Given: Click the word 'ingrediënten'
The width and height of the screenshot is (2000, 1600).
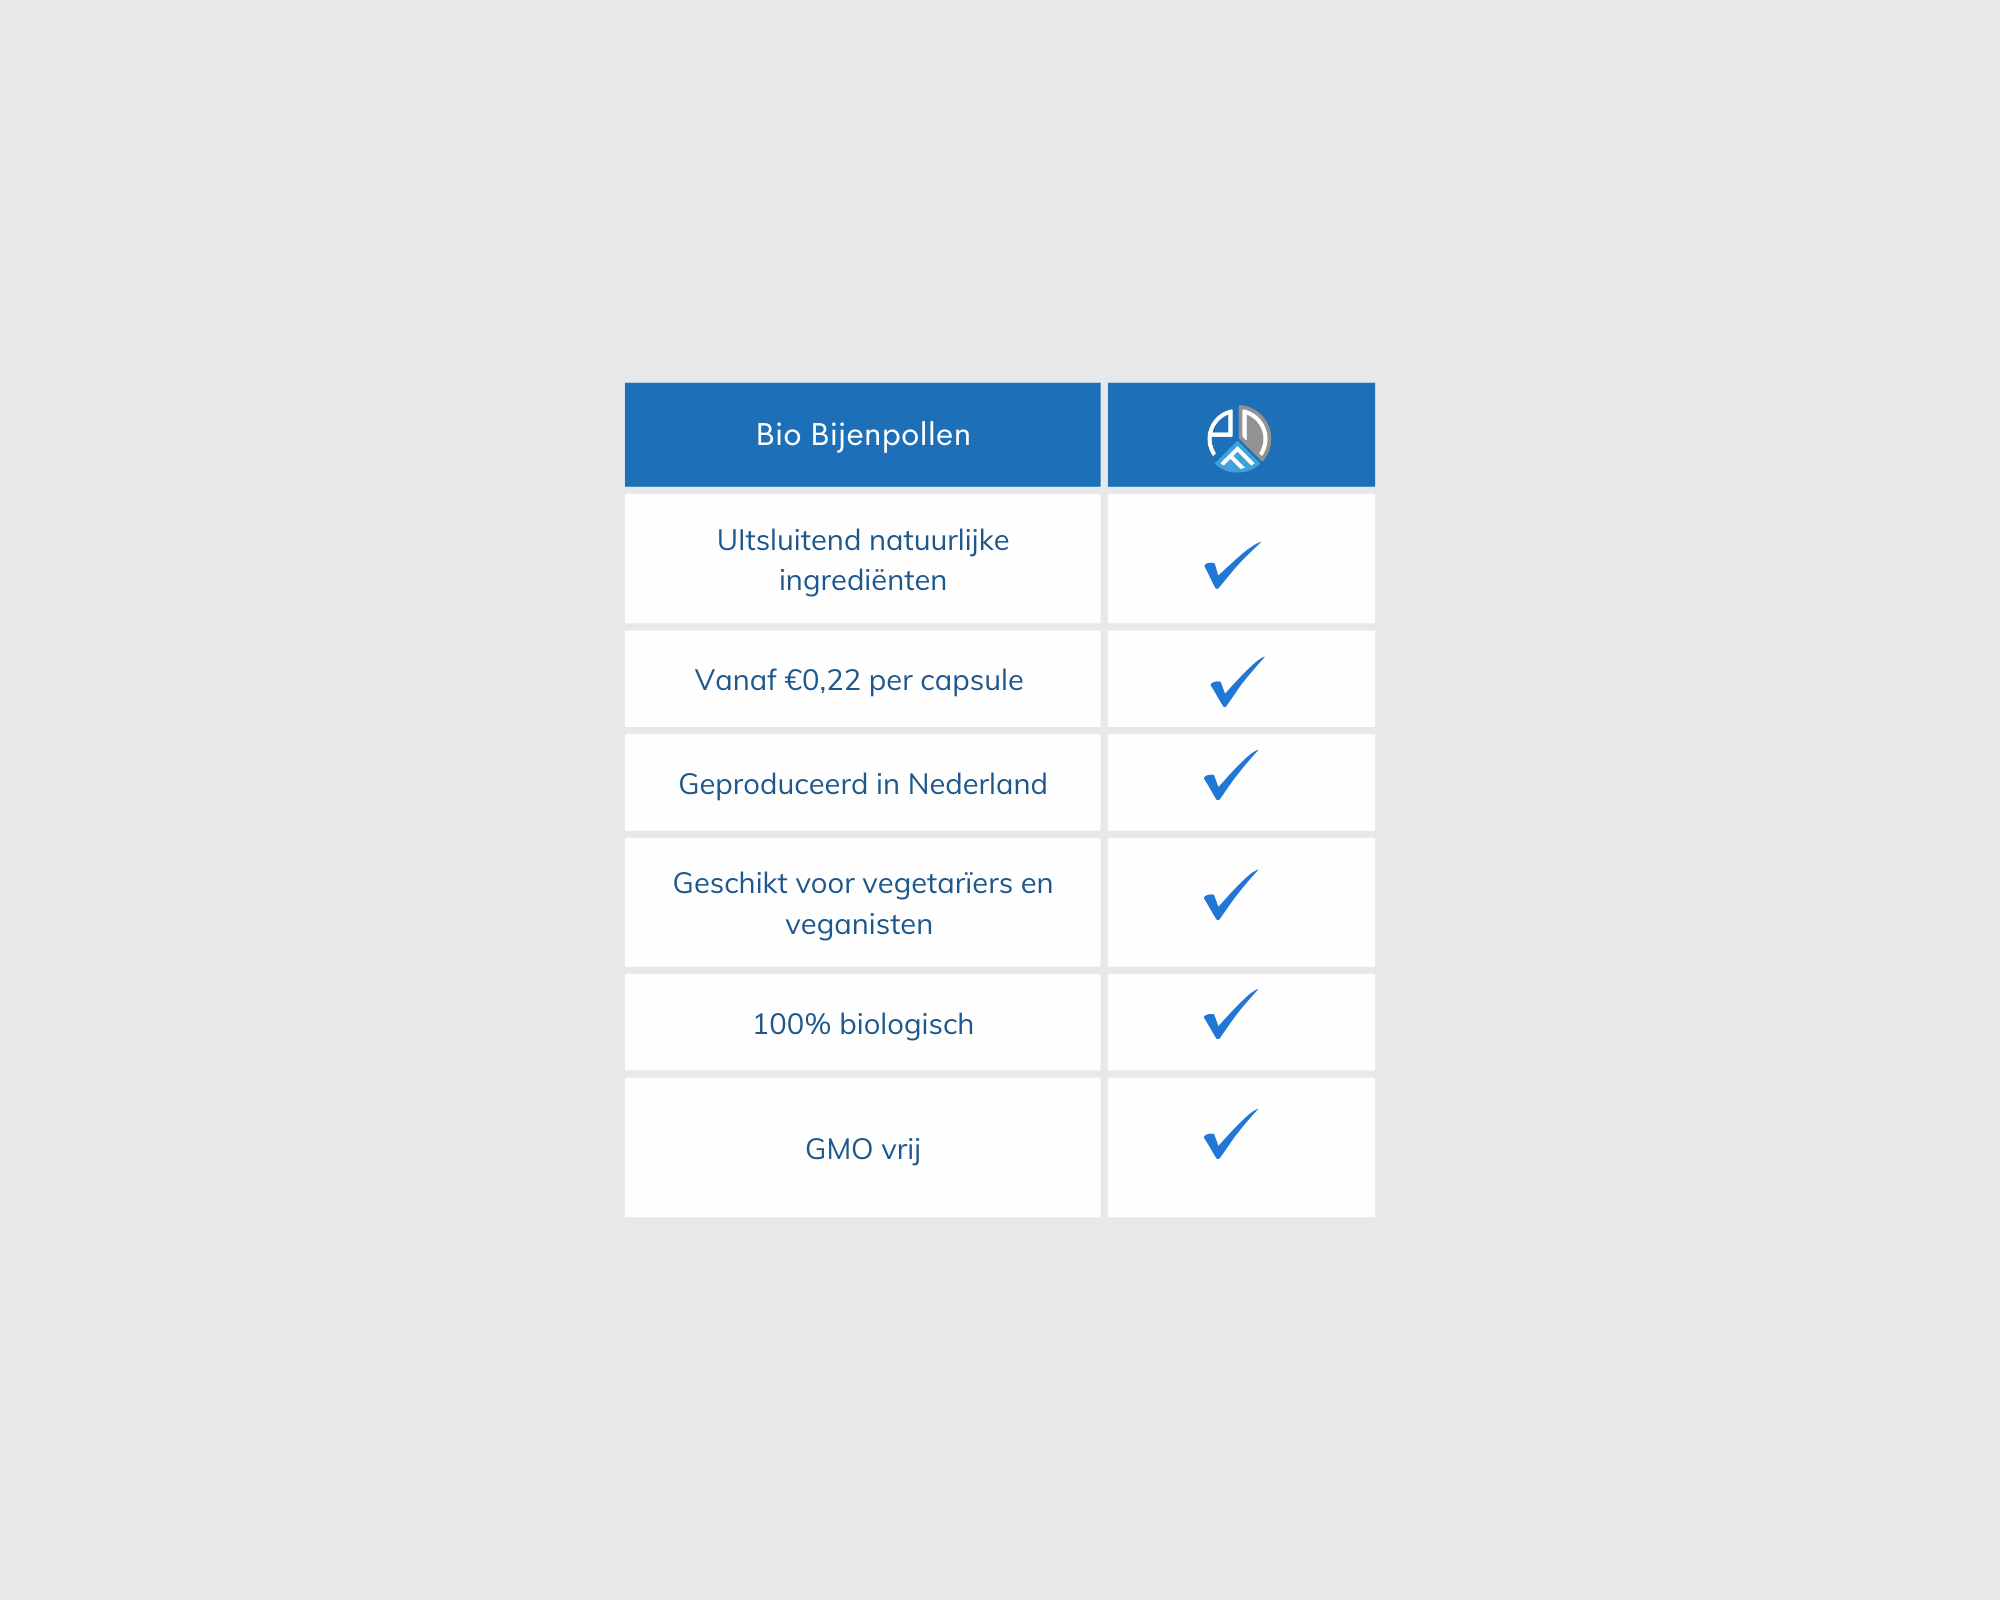Looking at the screenshot, I should coord(863,580).
